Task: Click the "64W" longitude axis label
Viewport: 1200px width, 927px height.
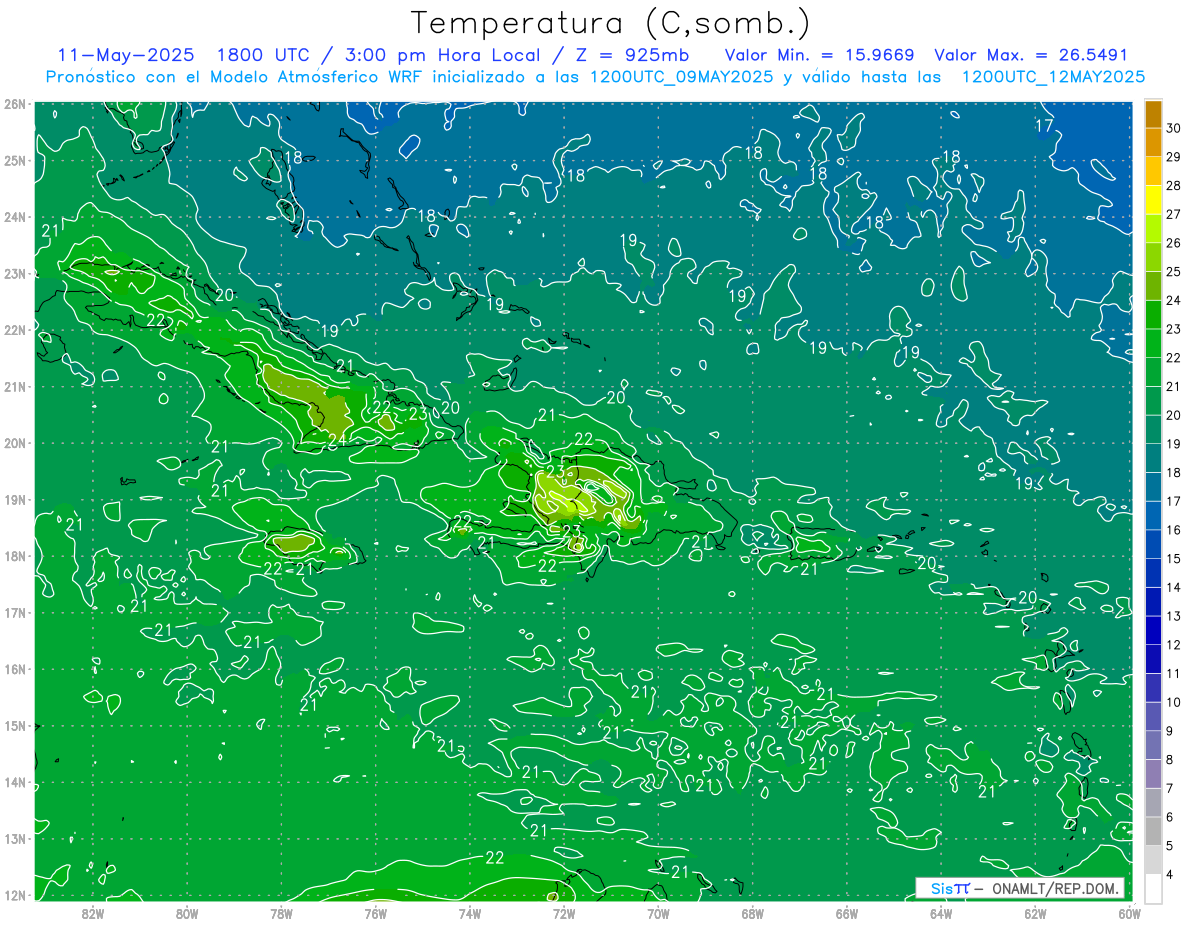Action: [x=940, y=913]
